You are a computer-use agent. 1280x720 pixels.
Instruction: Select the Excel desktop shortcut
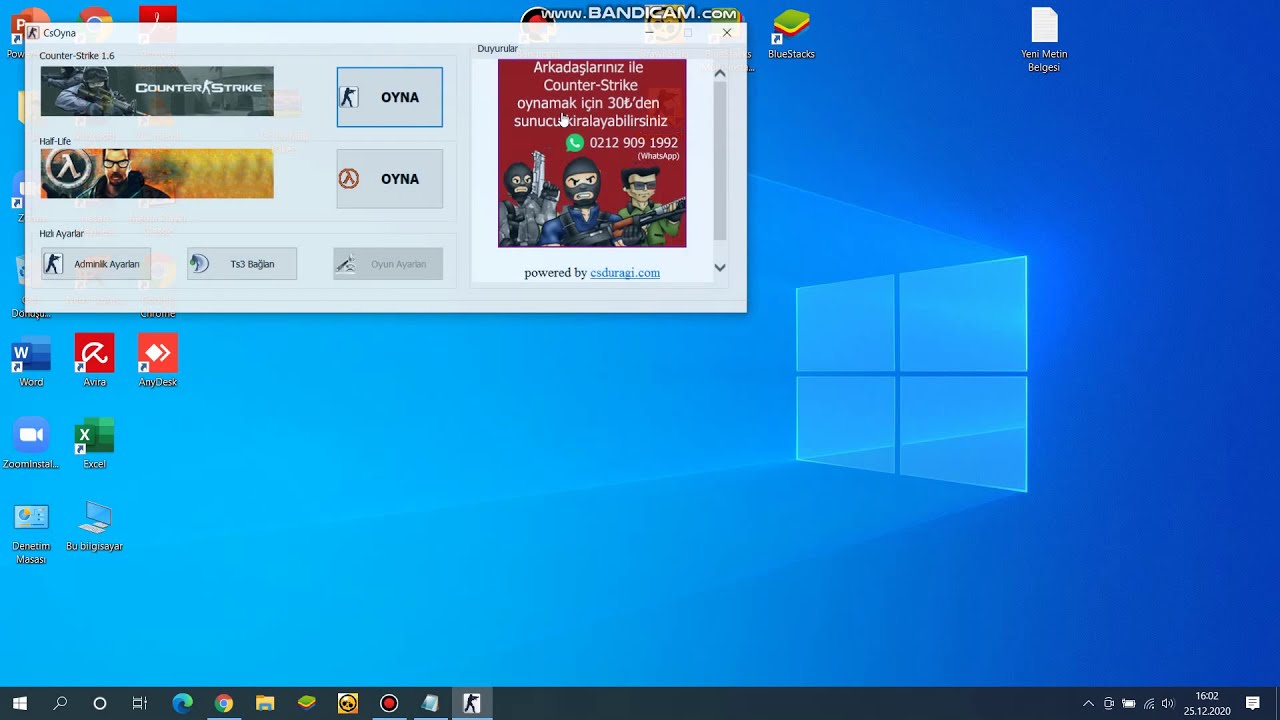click(95, 443)
